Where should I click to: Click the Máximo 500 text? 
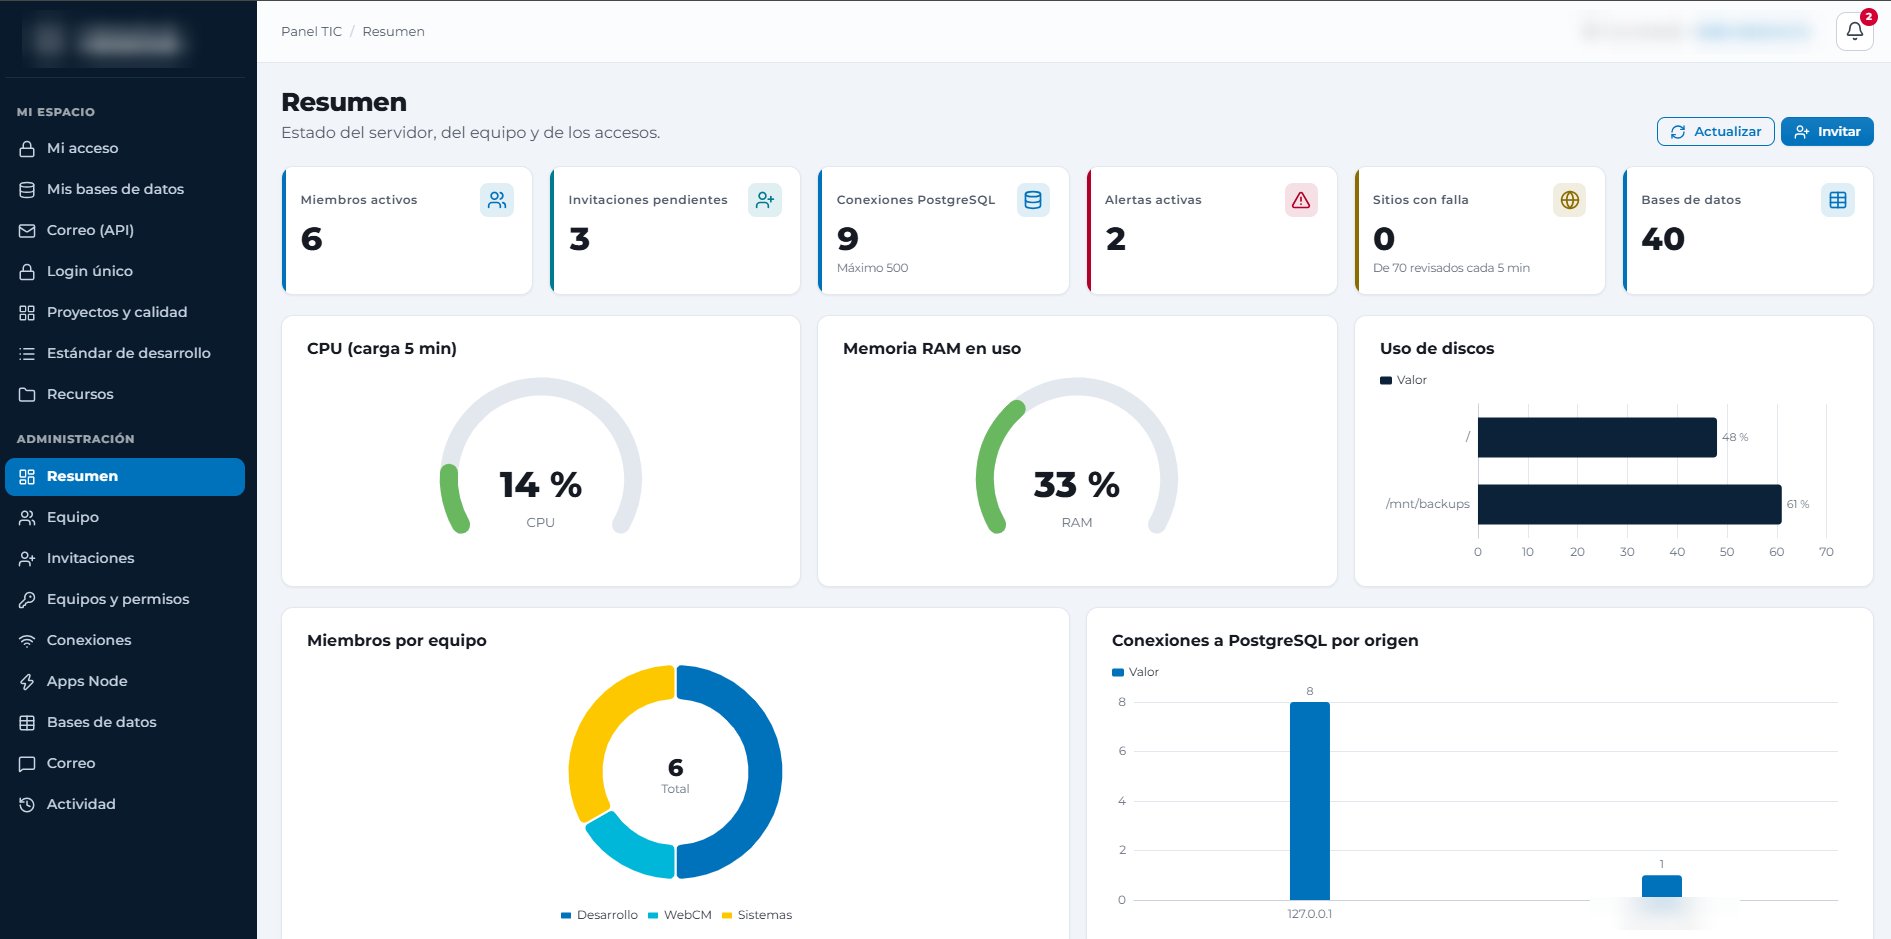(872, 268)
